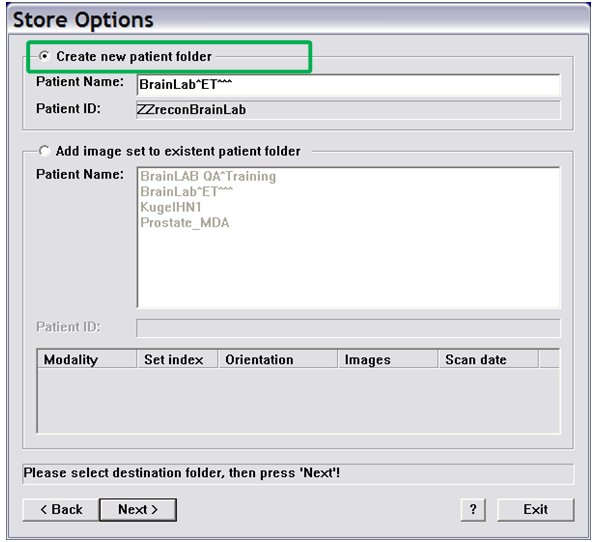Select Create new patient folder radio button
Image resolution: width=593 pixels, height=542 pixels.
(45, 56)
